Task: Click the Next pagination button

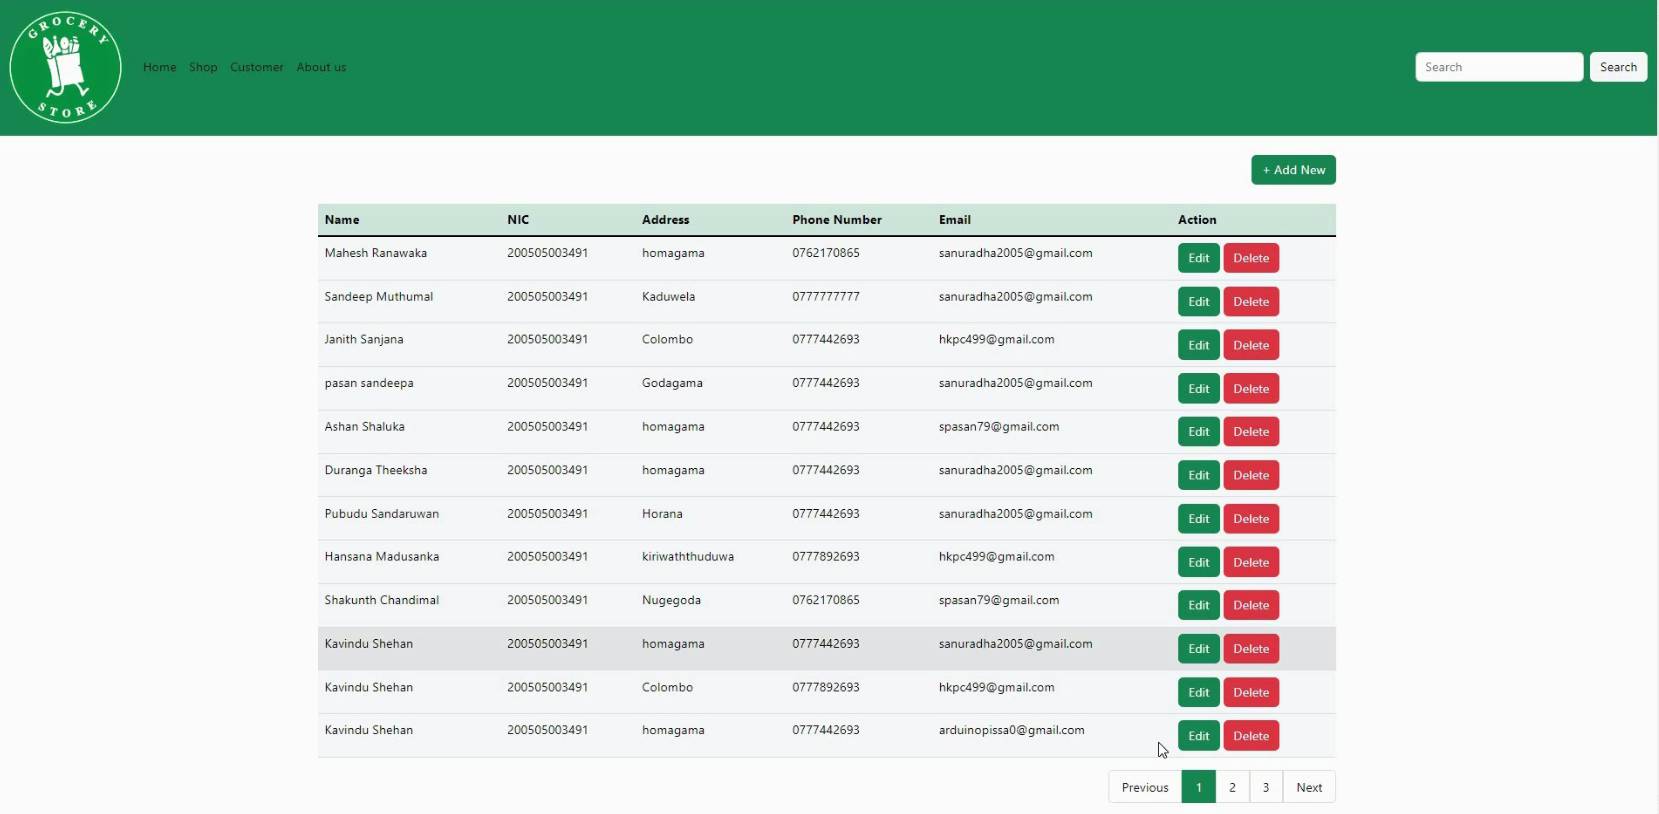Action: pyautogui.click(x=1308, y=788)
